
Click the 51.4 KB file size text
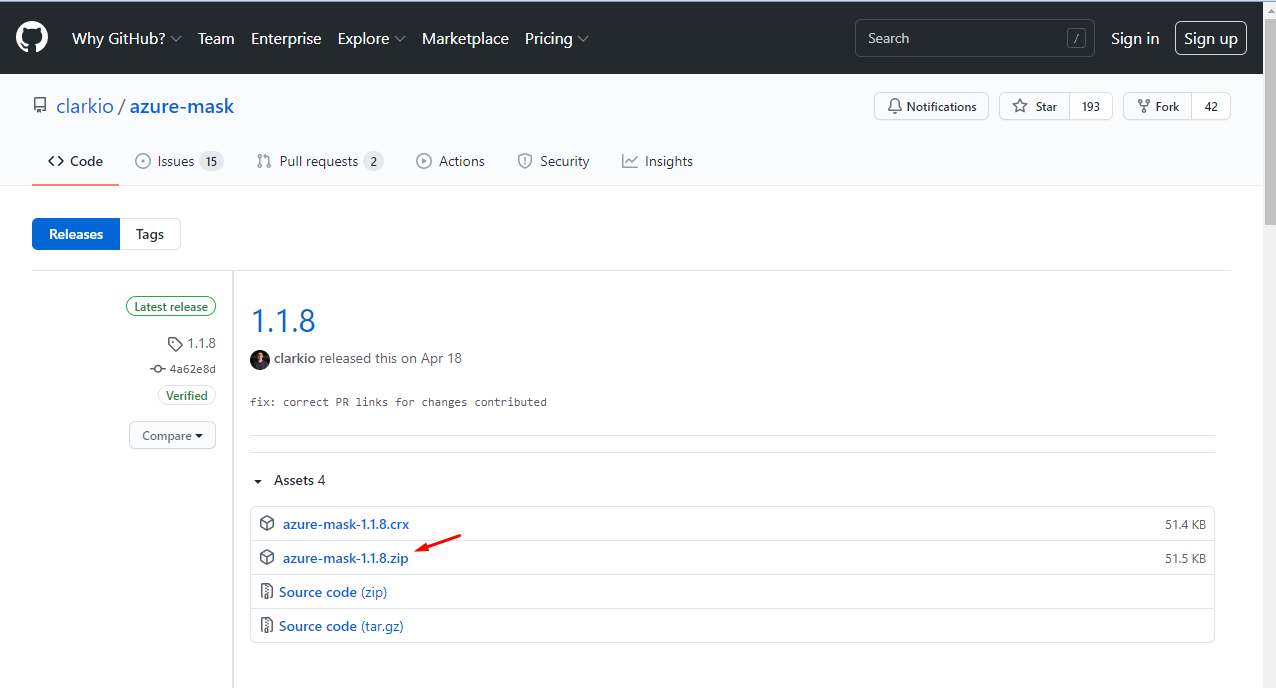click(x=1185, y=525)
